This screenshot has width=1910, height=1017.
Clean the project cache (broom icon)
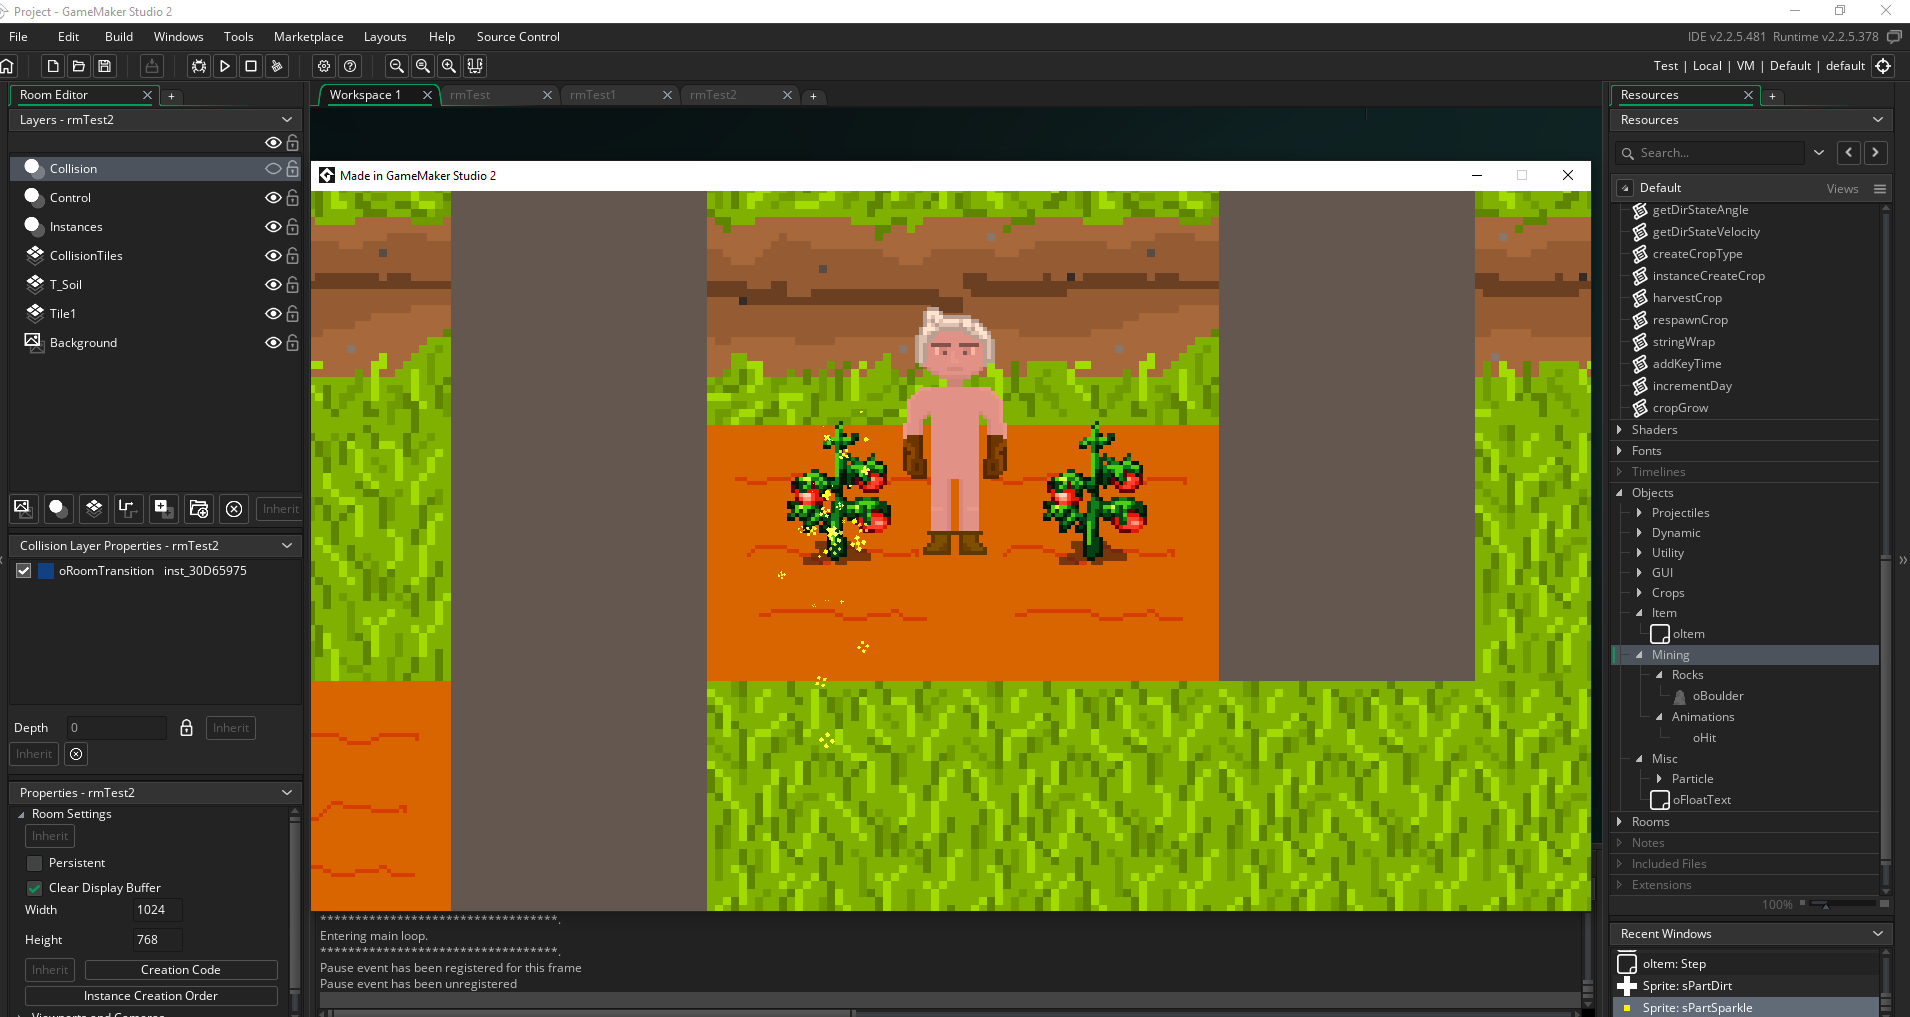click(x=277, y=66)
